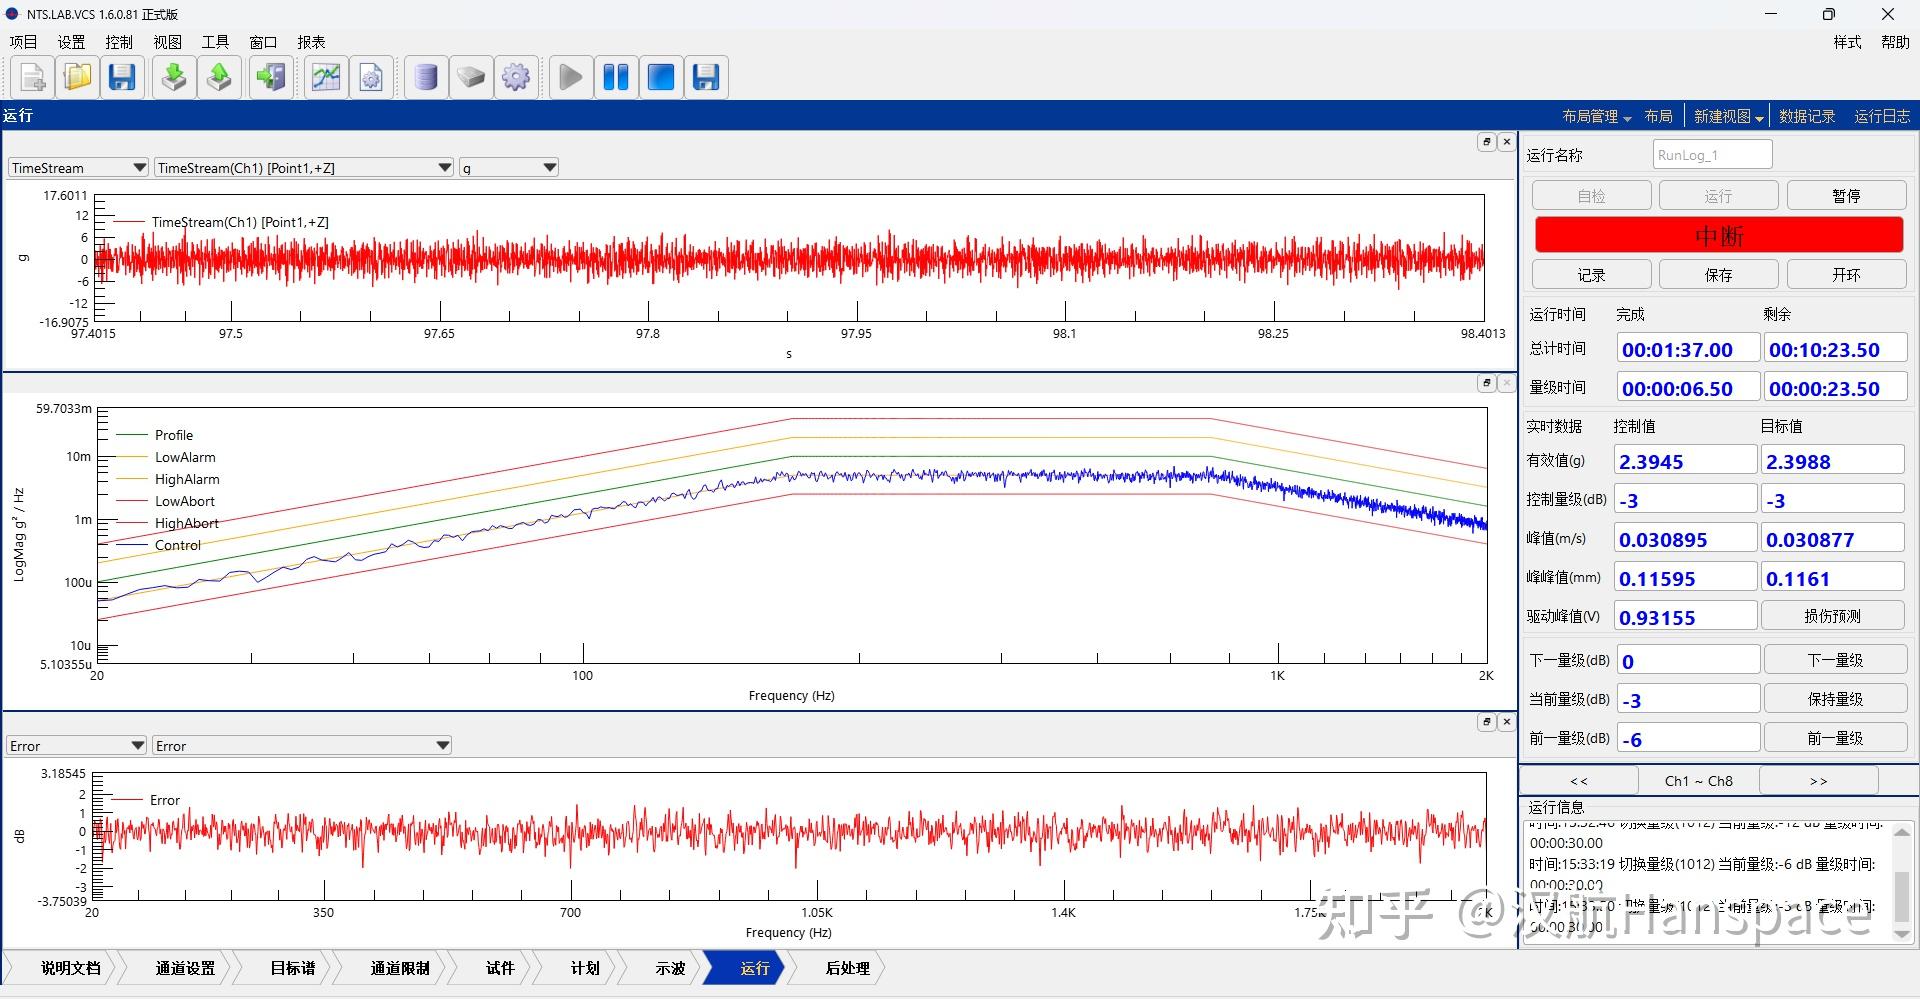Screen dimensions: 1920x999
Task: Click the import green down-arrow icon
Action: [174, 77]
